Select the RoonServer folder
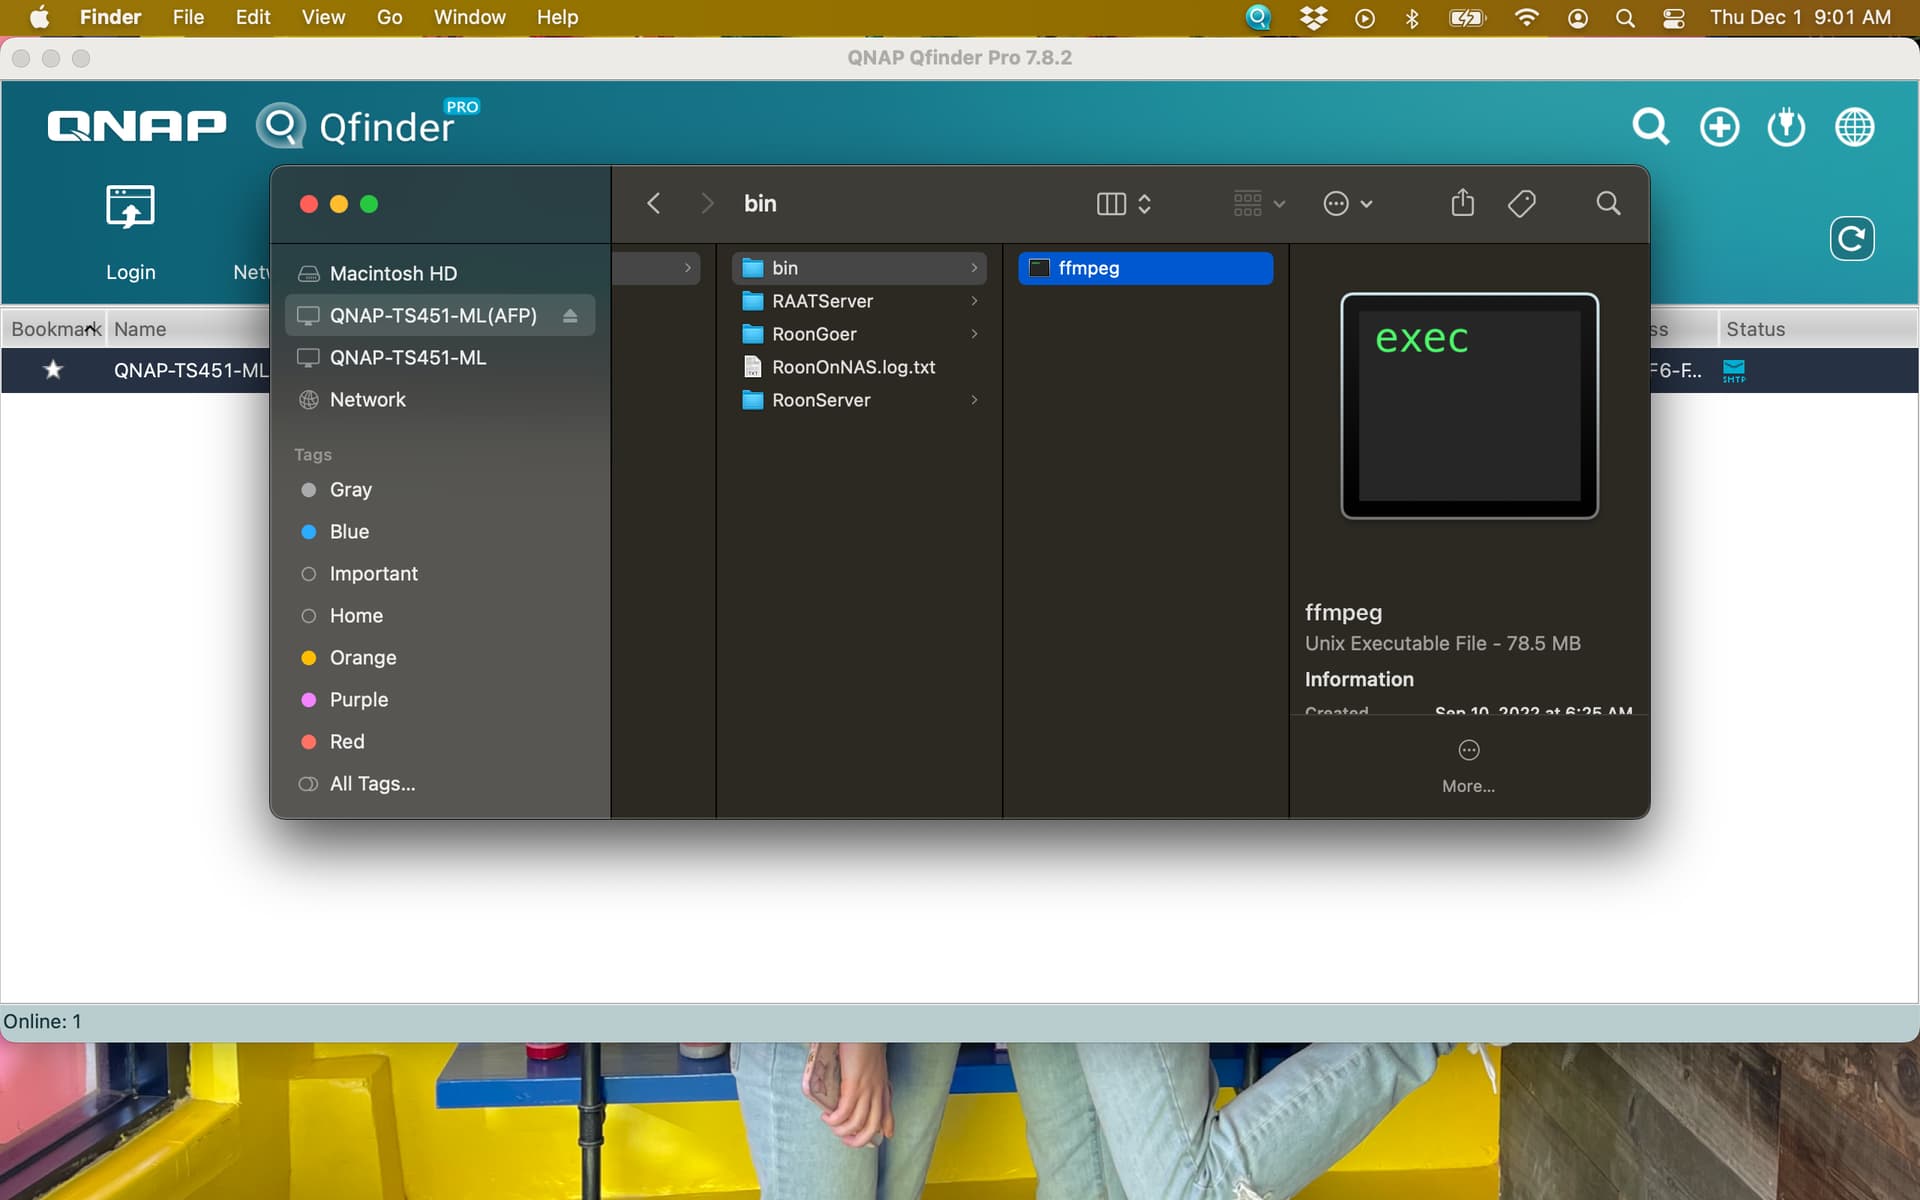The width and height of the screenshot is (1920, 1200). (859, 400)
